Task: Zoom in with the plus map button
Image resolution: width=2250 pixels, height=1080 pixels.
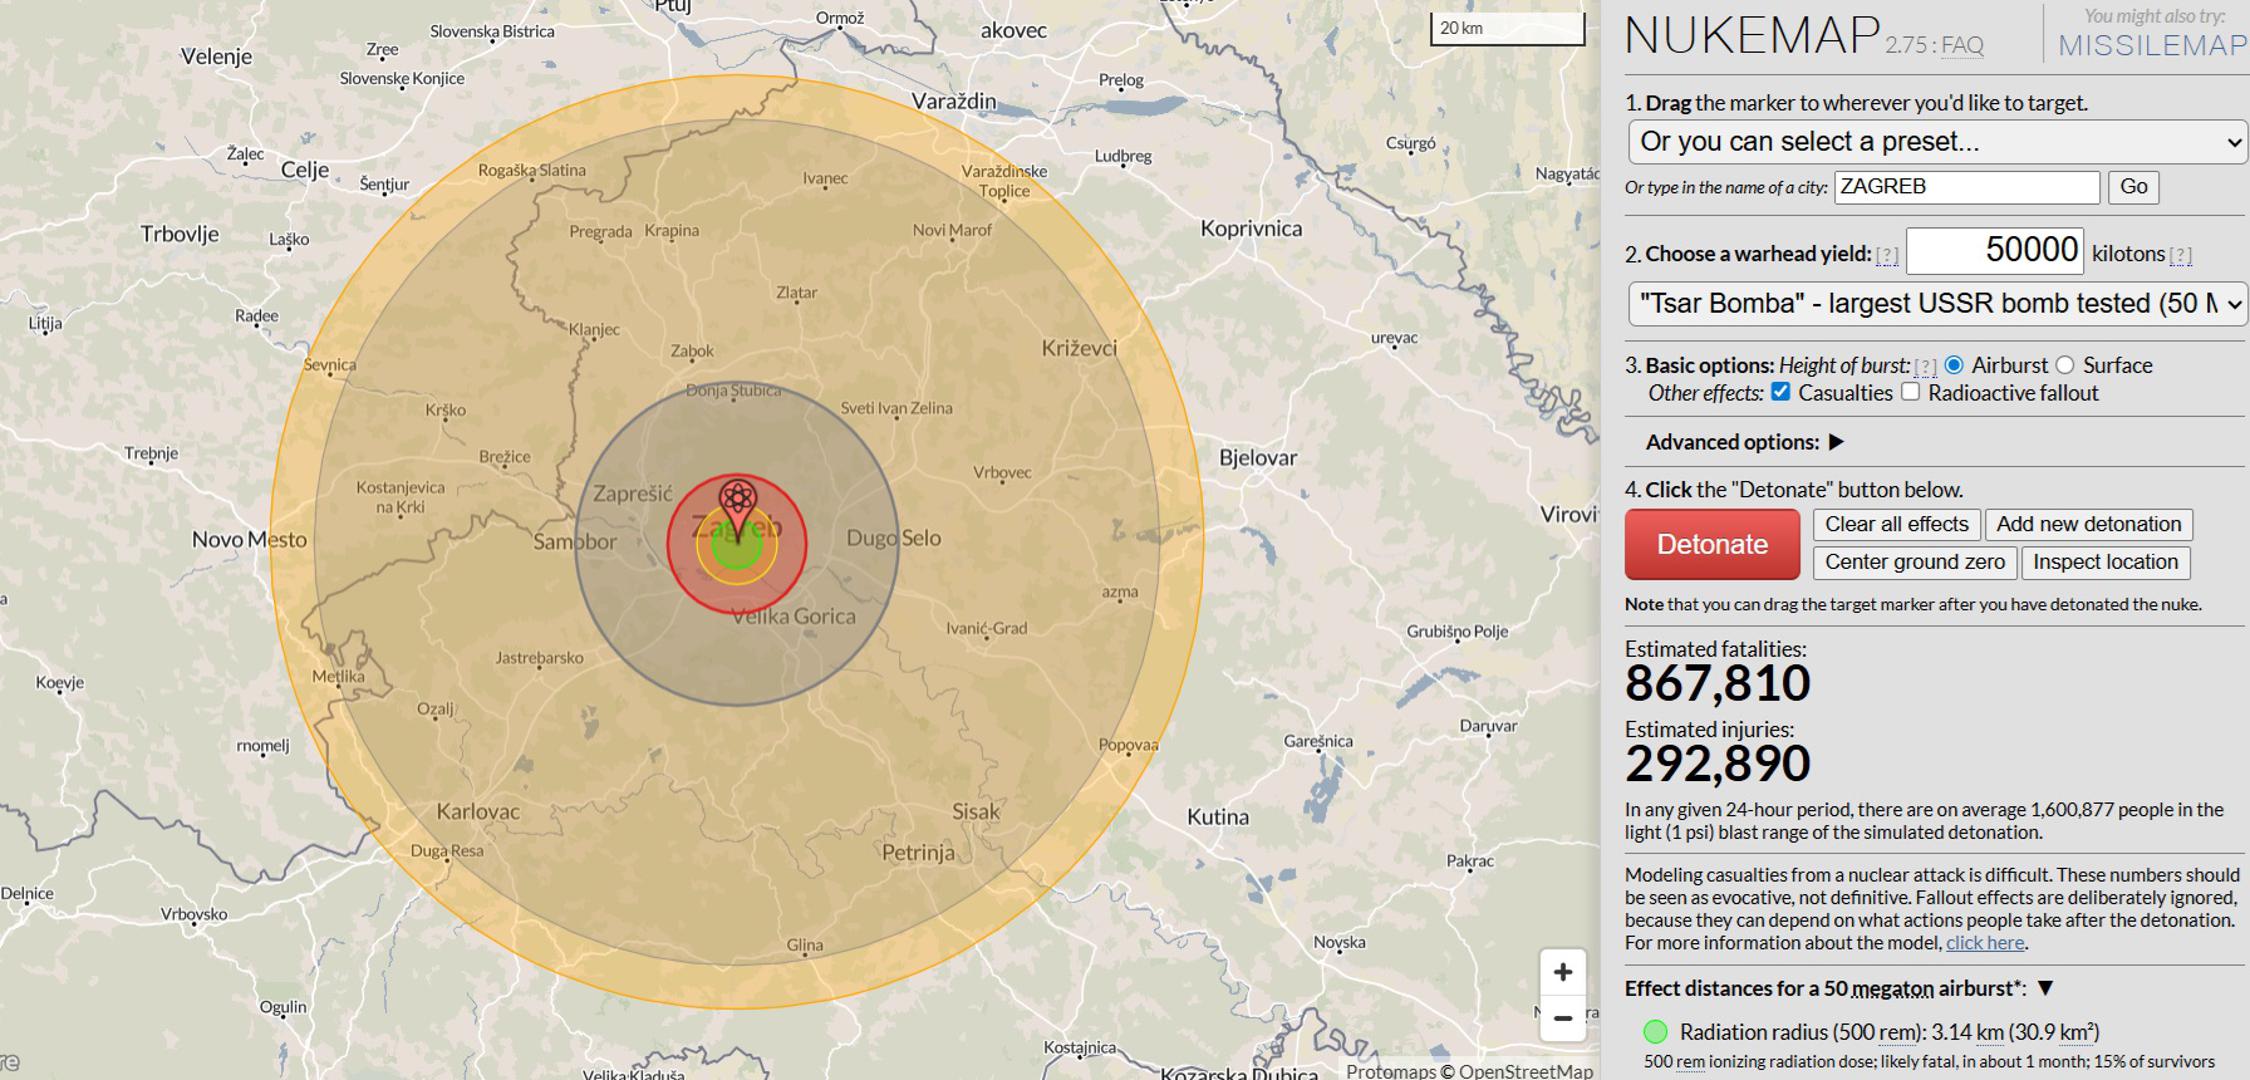Action: [1562, 972]
